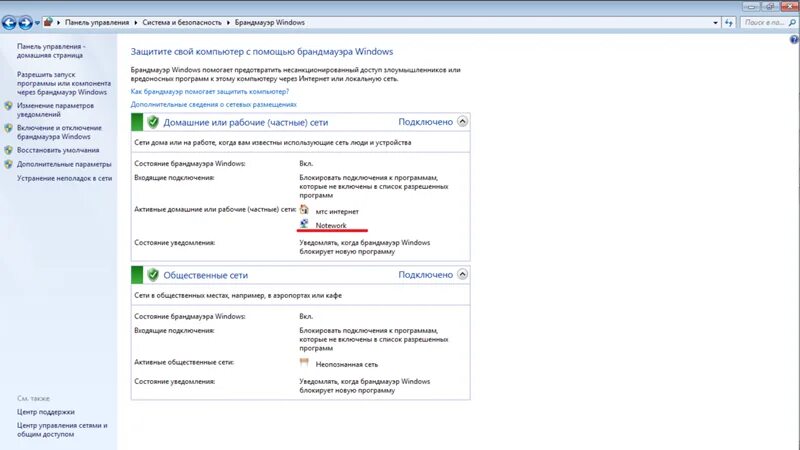Click the 'Общественные сети' heading
The height and width of the screenshot is (450, 800).
pos(205,275)
